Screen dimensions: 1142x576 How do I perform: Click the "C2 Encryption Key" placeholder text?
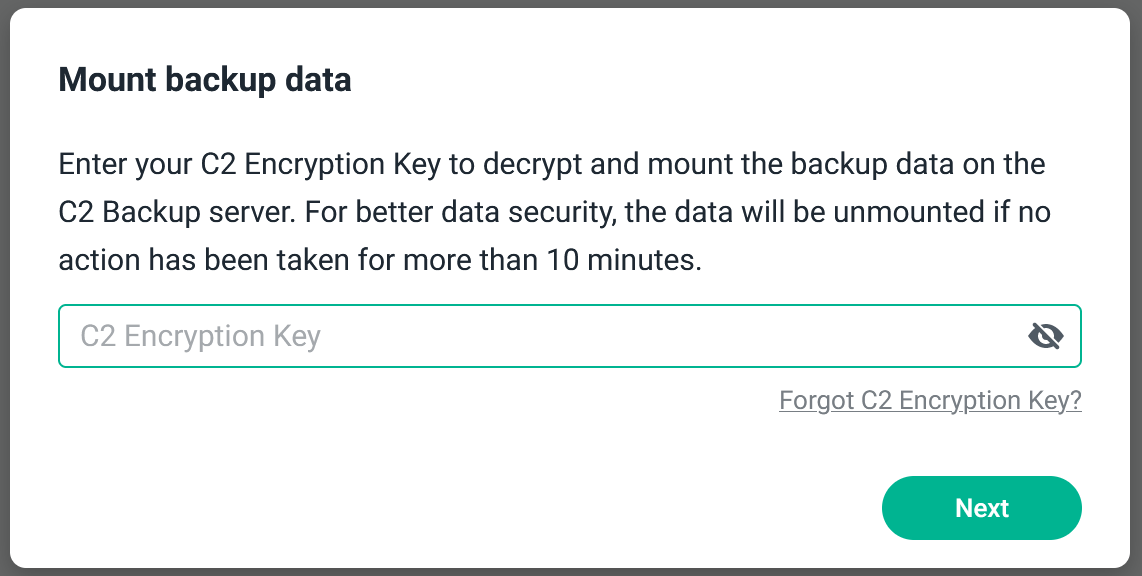(200, 336)
